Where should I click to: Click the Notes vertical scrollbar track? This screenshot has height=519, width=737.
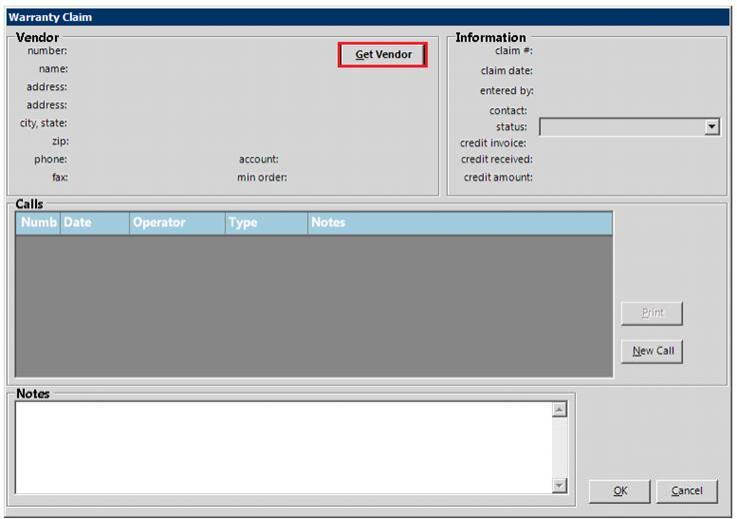click(559, 447)
